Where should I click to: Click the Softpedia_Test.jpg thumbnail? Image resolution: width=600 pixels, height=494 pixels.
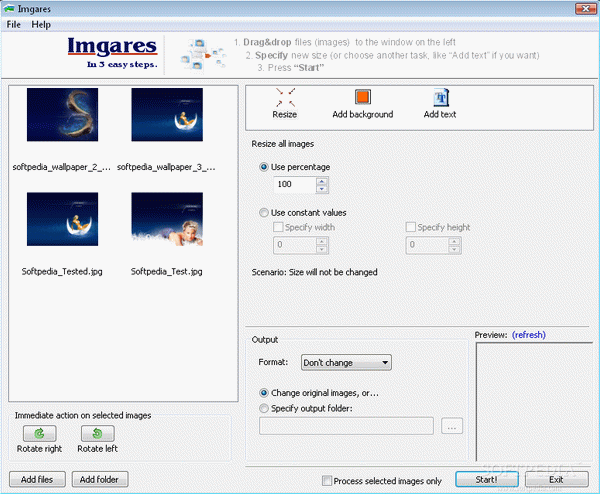point(167,220)
